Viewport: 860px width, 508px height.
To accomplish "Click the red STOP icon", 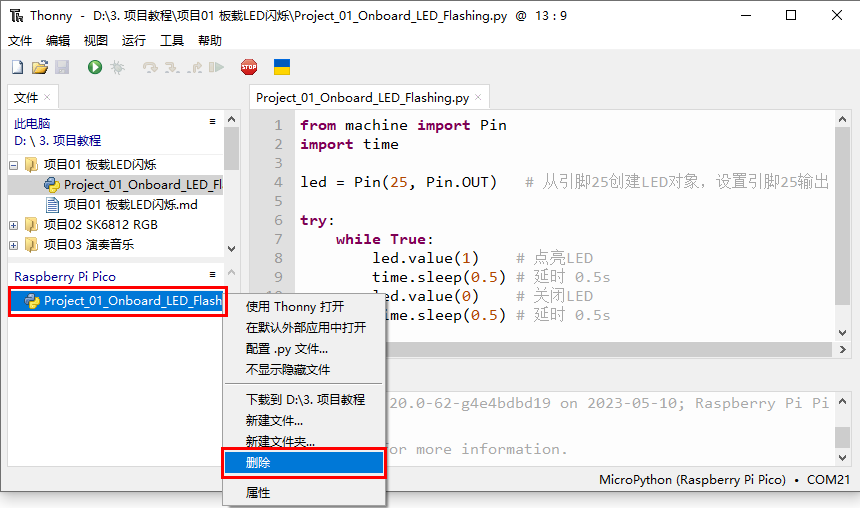I will pos(249,67).
